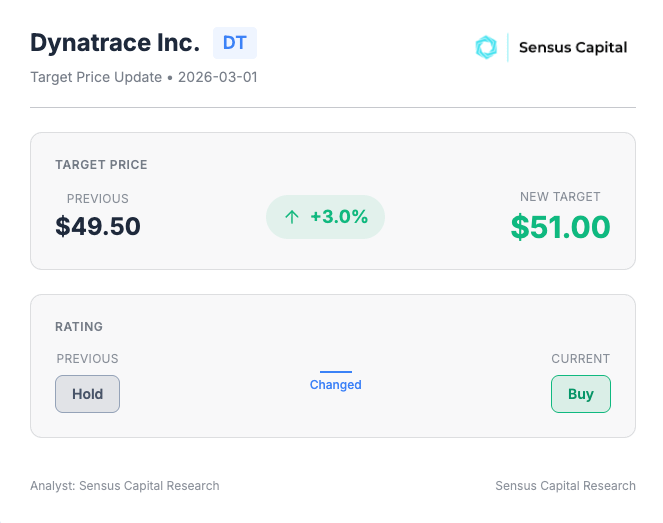Click the green upward arrow icon
The image size is (663, 523).
click(x=291, y=217)
